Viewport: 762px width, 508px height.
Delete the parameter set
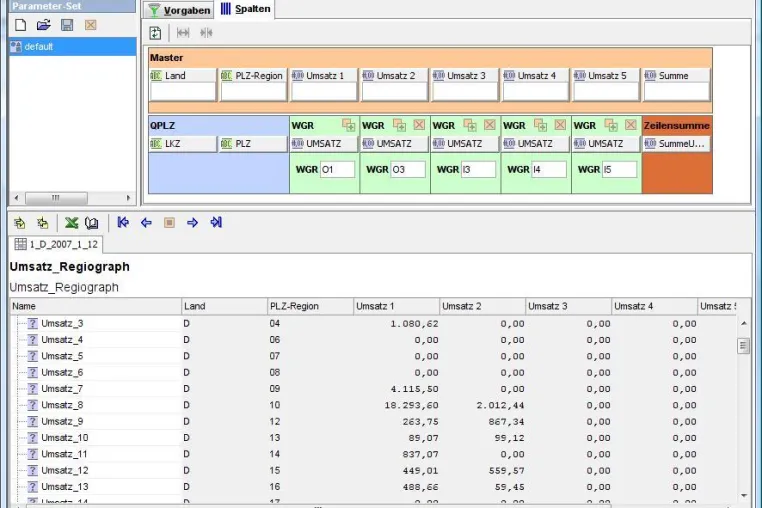(90, 25)
